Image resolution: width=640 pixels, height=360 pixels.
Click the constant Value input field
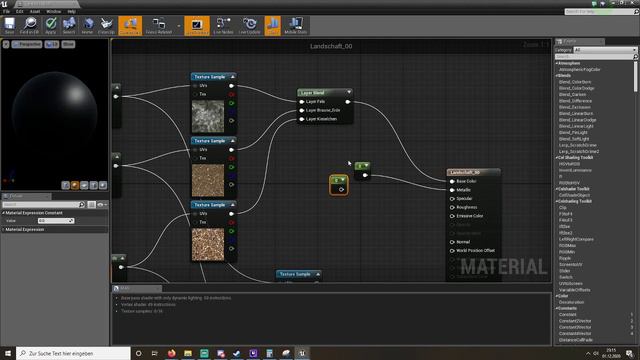coord(56,221)
